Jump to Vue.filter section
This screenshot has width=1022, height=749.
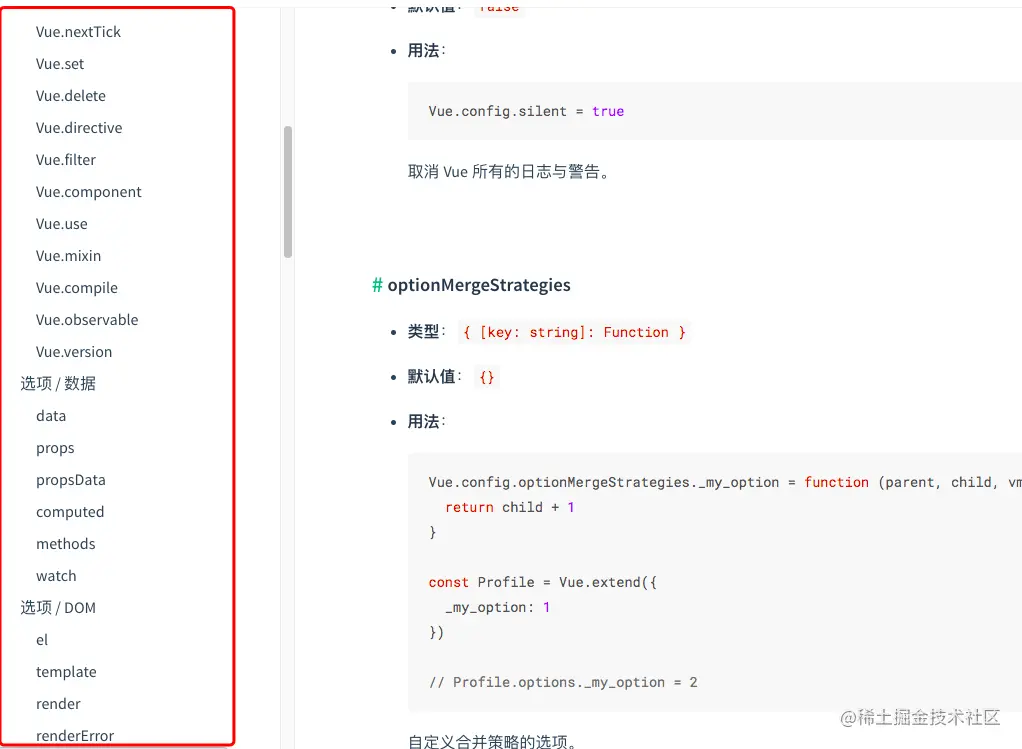tap(66, 160)
